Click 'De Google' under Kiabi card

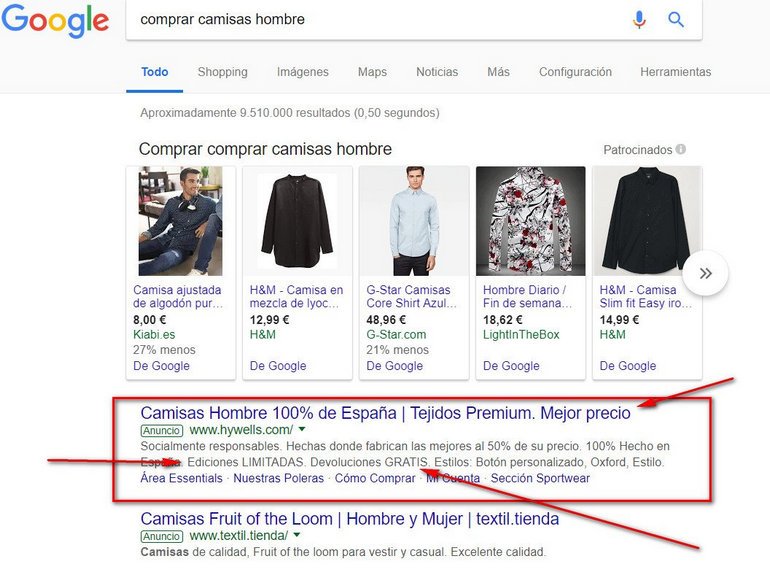[x=161, y=366]
